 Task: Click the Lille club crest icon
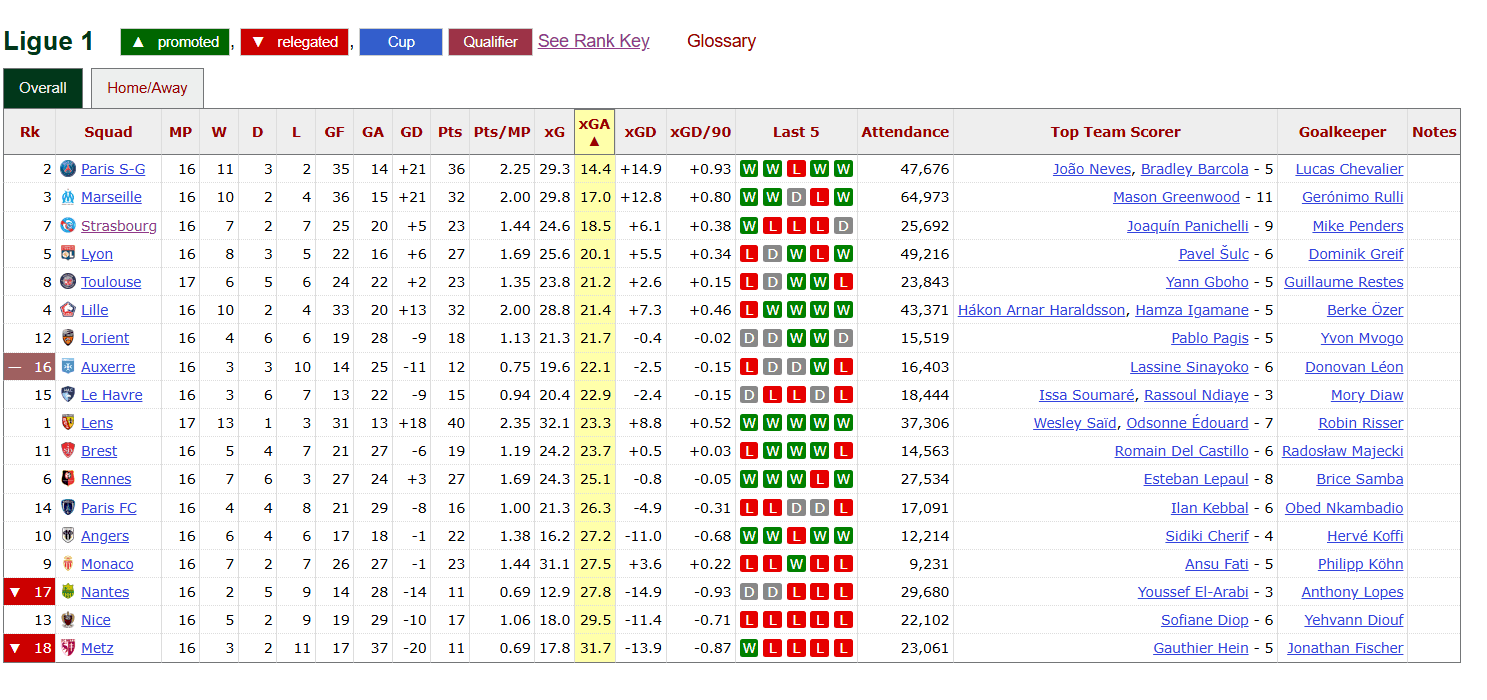68,310
